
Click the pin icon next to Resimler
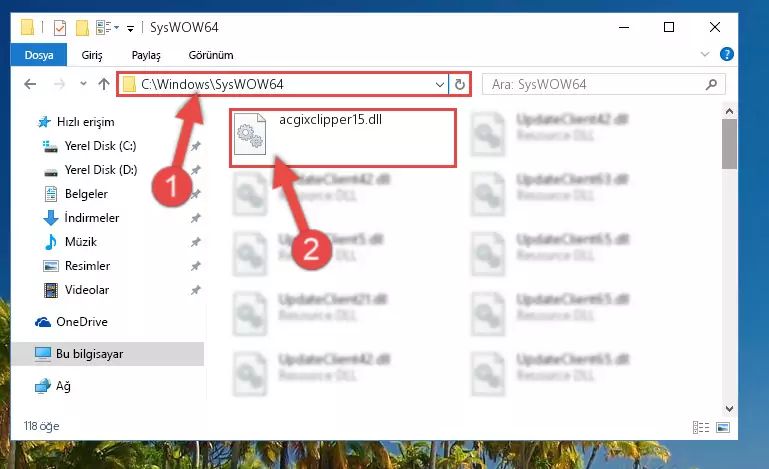coord(196,266)
